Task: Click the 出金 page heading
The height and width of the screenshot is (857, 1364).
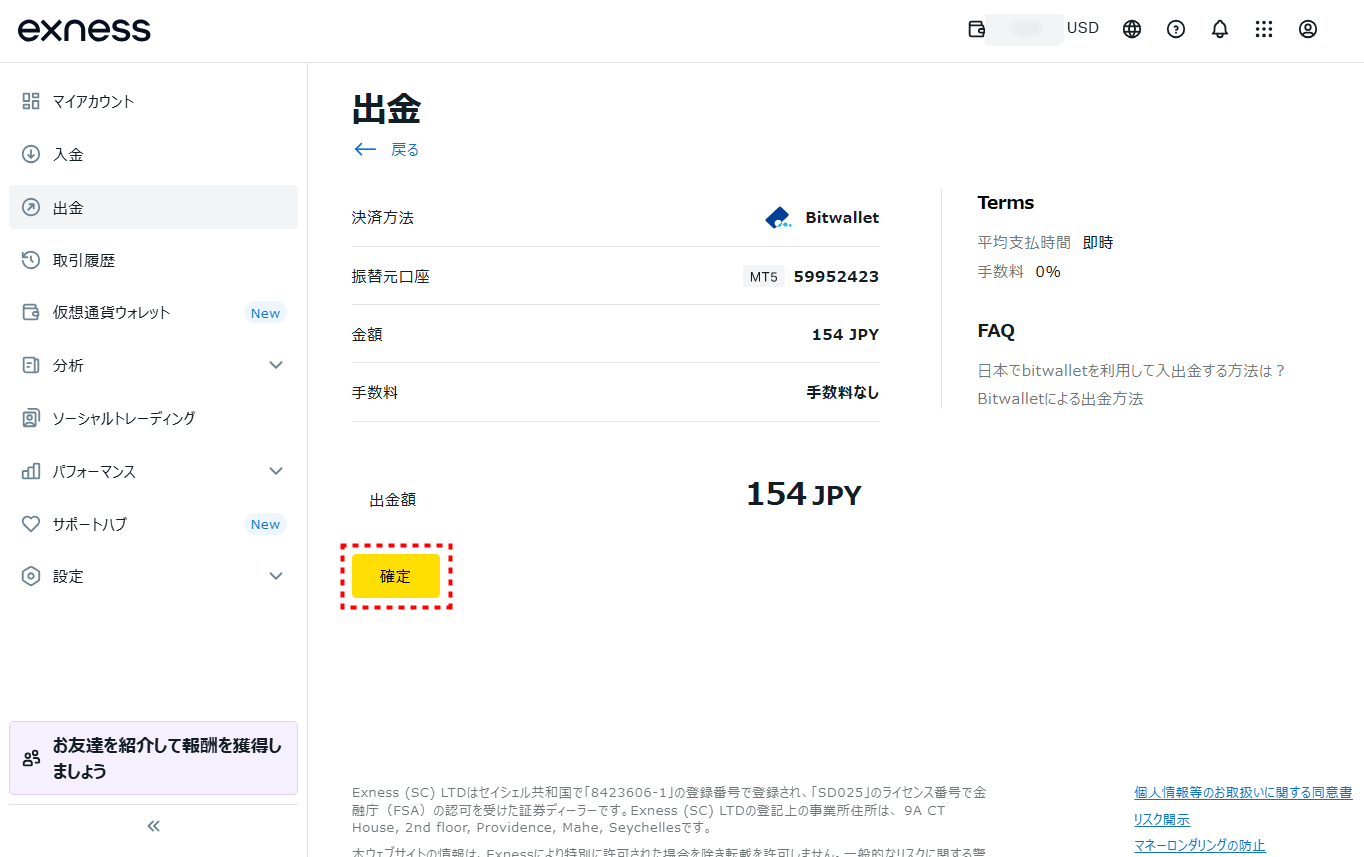Action: (x=387, y=109)
